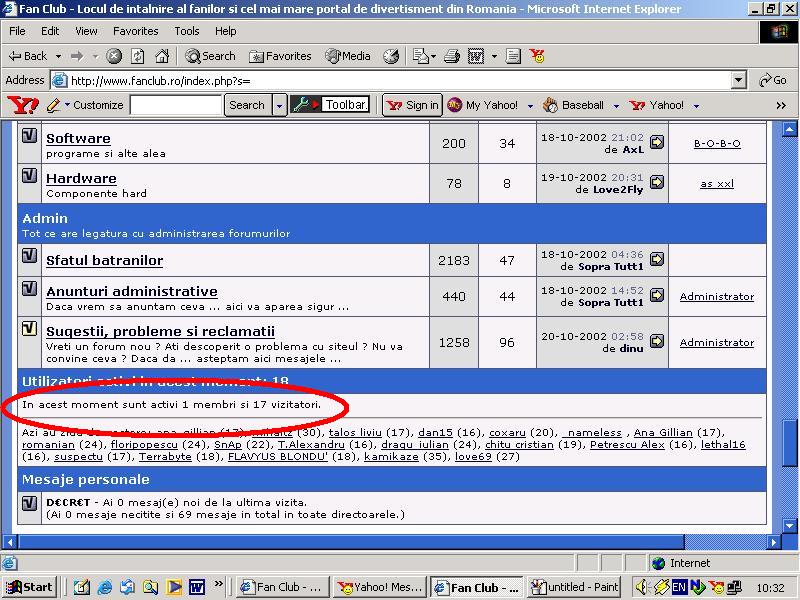The image size is (800, 600).
Task: Open the Discuss toolbar icon
Action: 513,56
